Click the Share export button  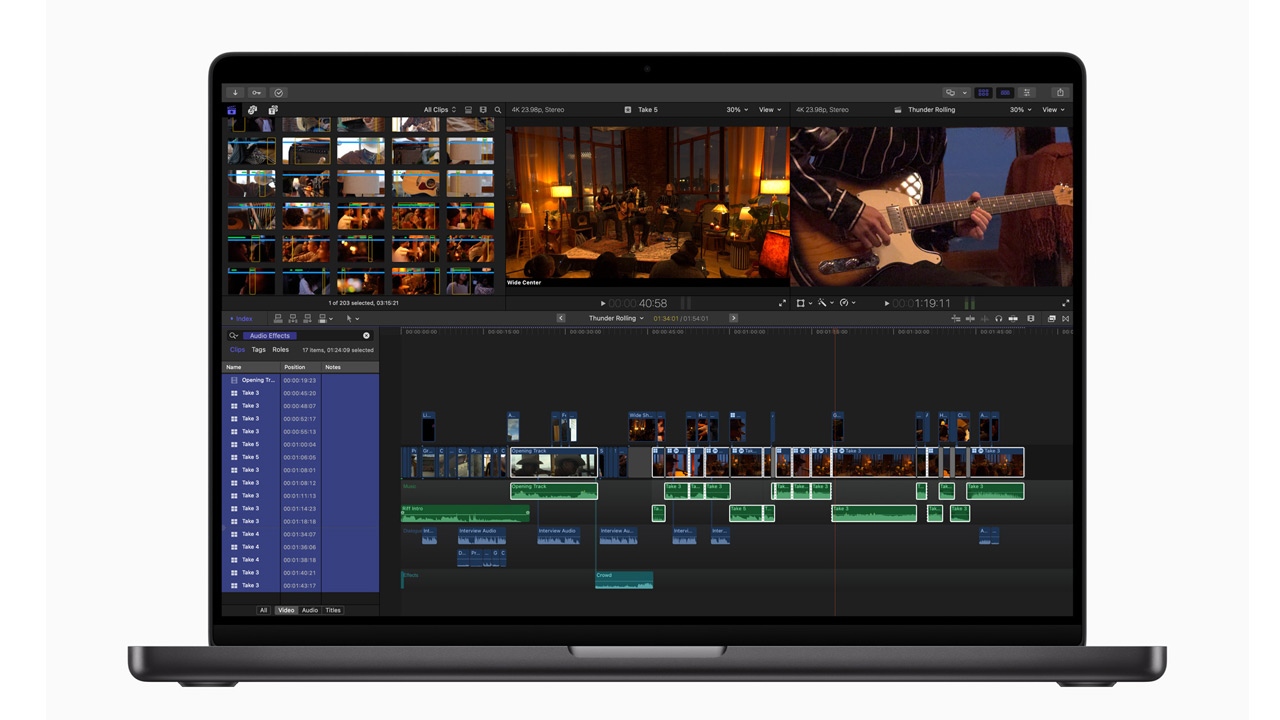(1060, 92)
